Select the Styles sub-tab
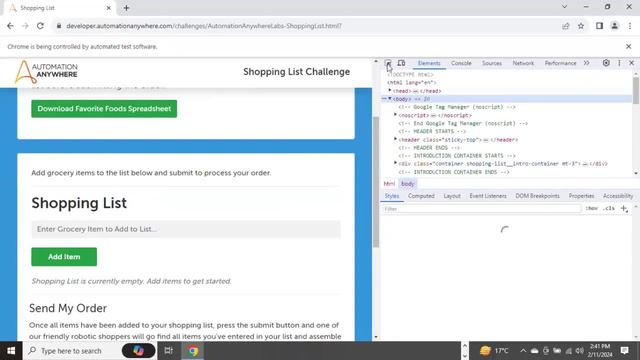Image resolution: width=640 pixels, height=360 pixels. pos(392,196)
